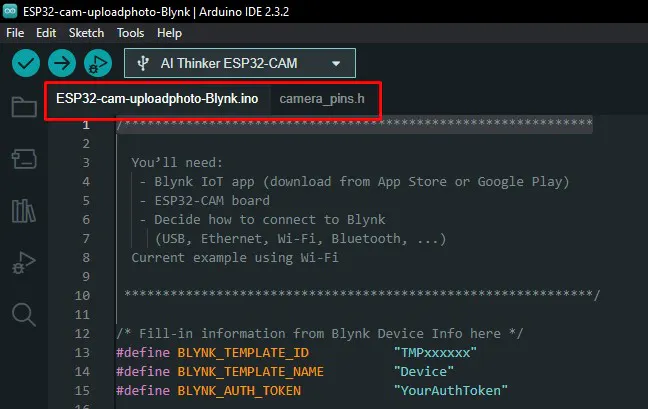Screen dimensions: 648x409
Task: Click the "(USB, Ethernet, Wi-Fi, Bluetooth, ...)" line
Action: pos(300,239)
